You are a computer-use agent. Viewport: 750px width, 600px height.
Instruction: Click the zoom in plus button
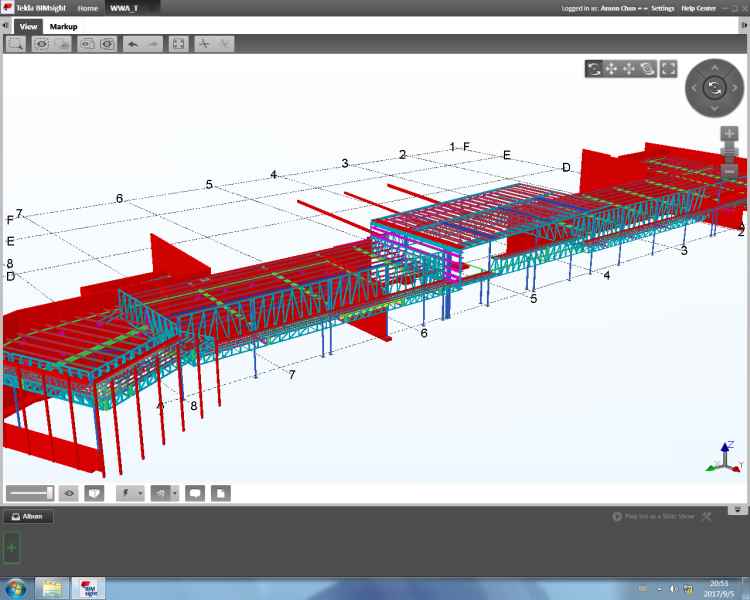tap(729, 134)
